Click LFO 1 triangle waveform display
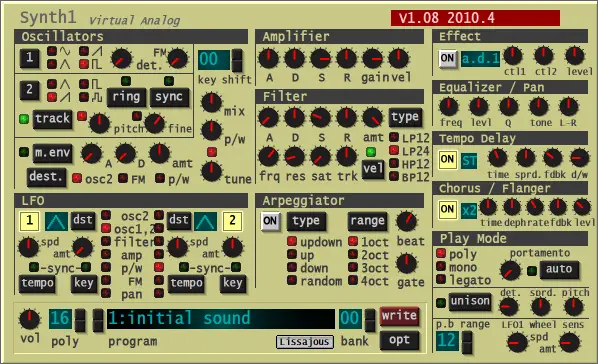 point(56,221)
